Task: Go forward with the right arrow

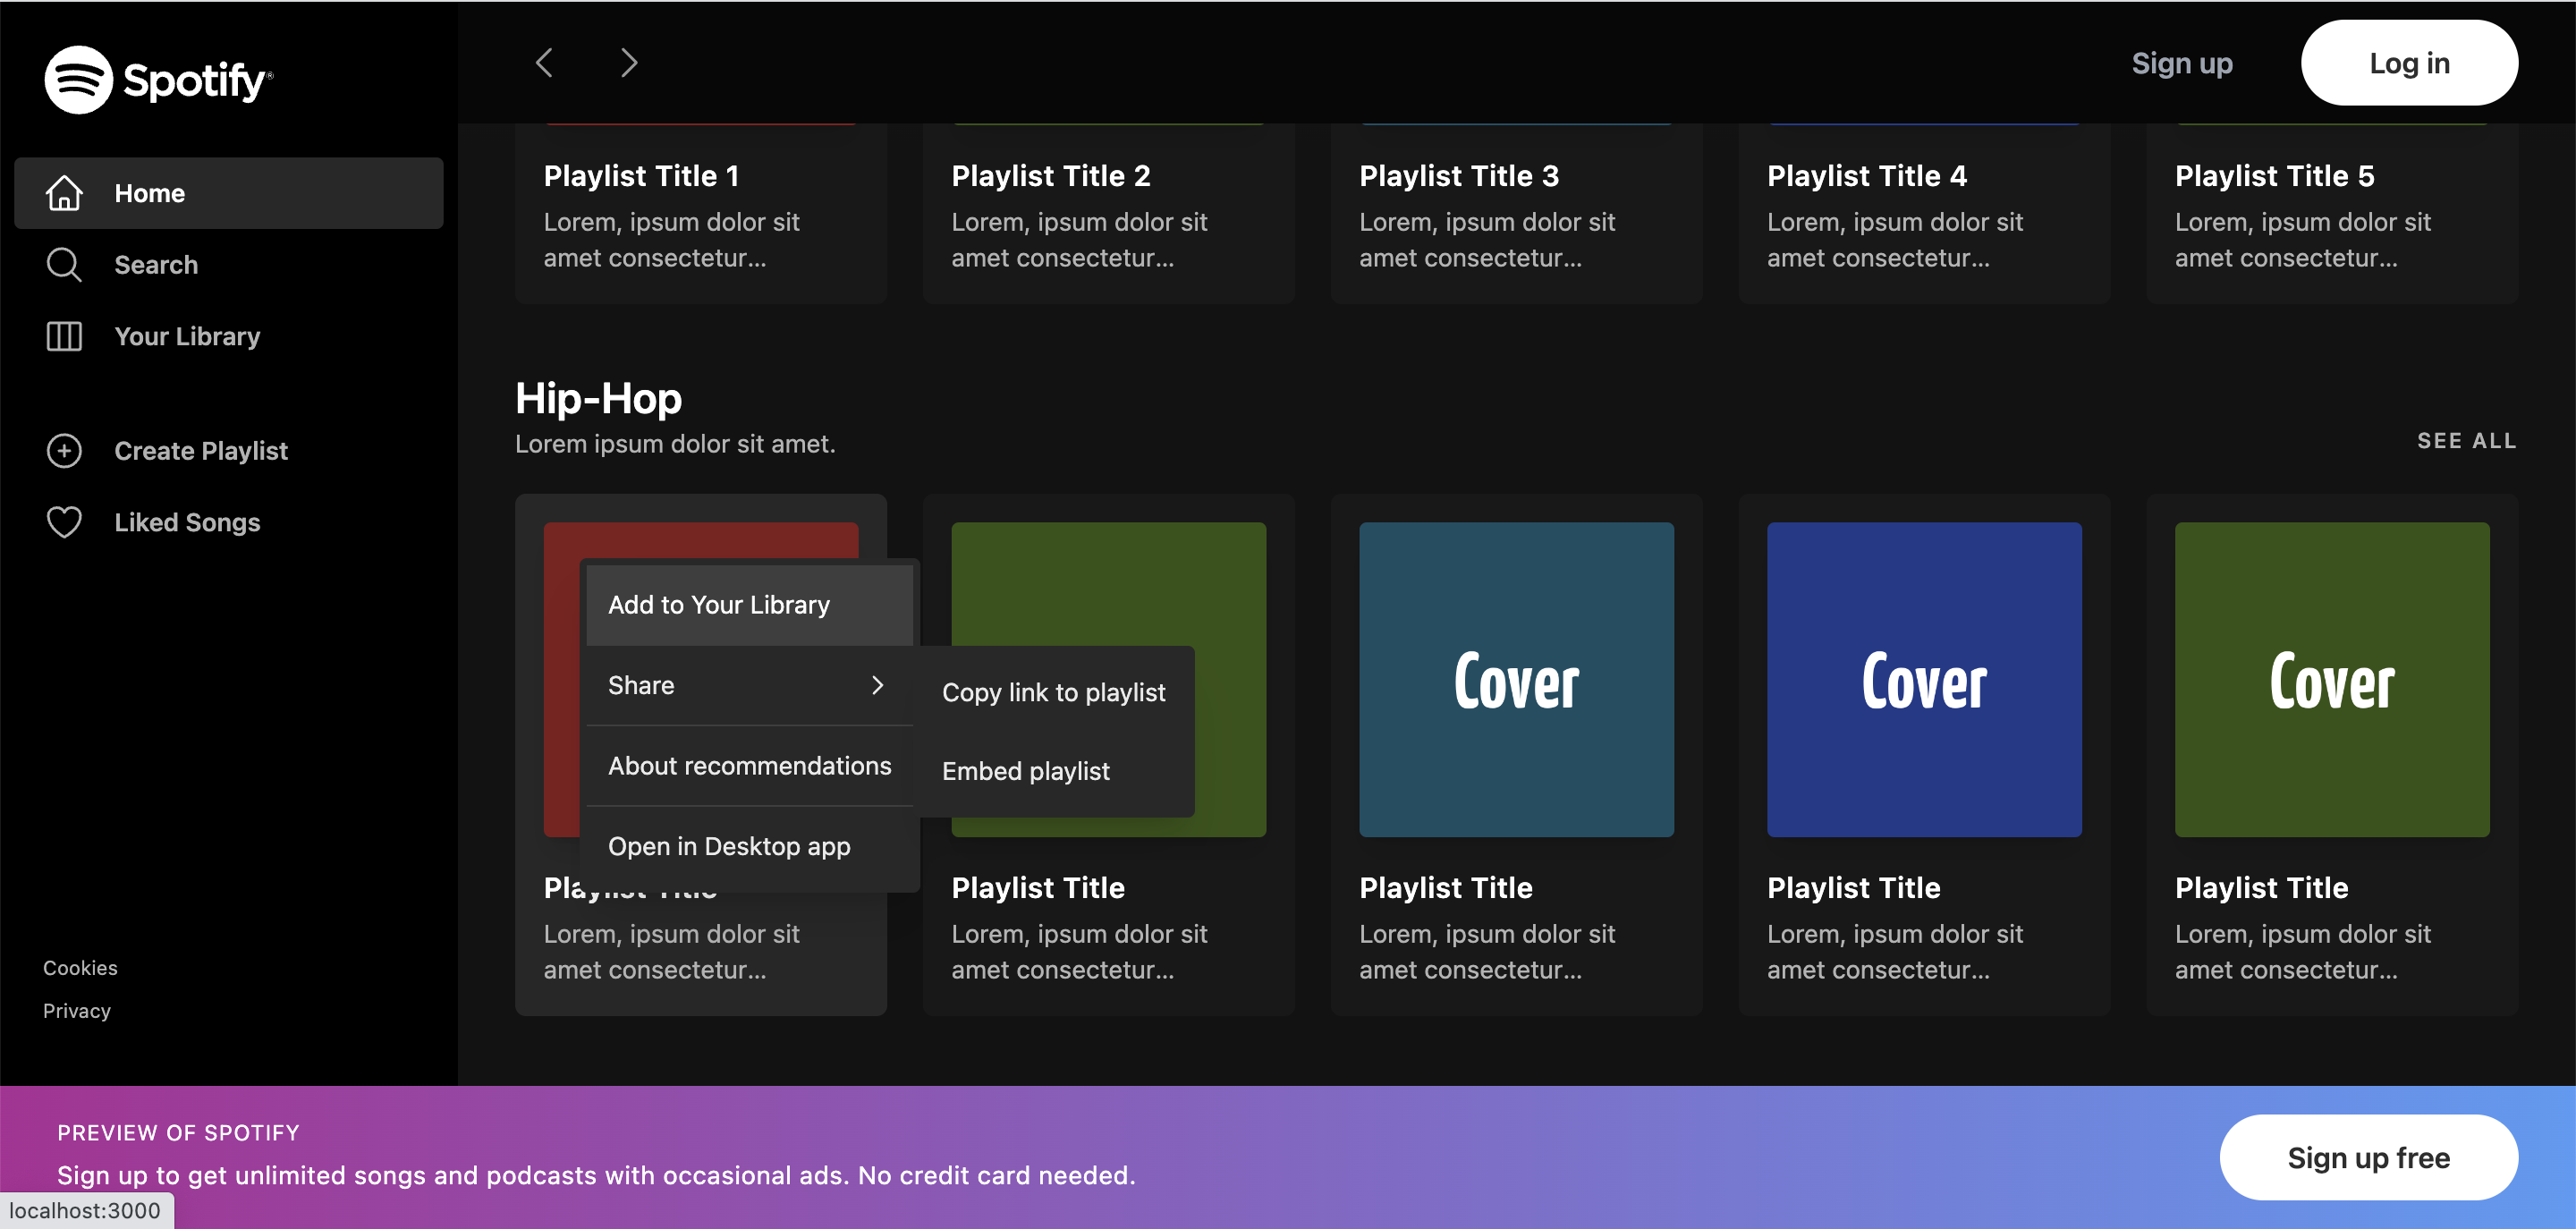Action: [628, 63]
